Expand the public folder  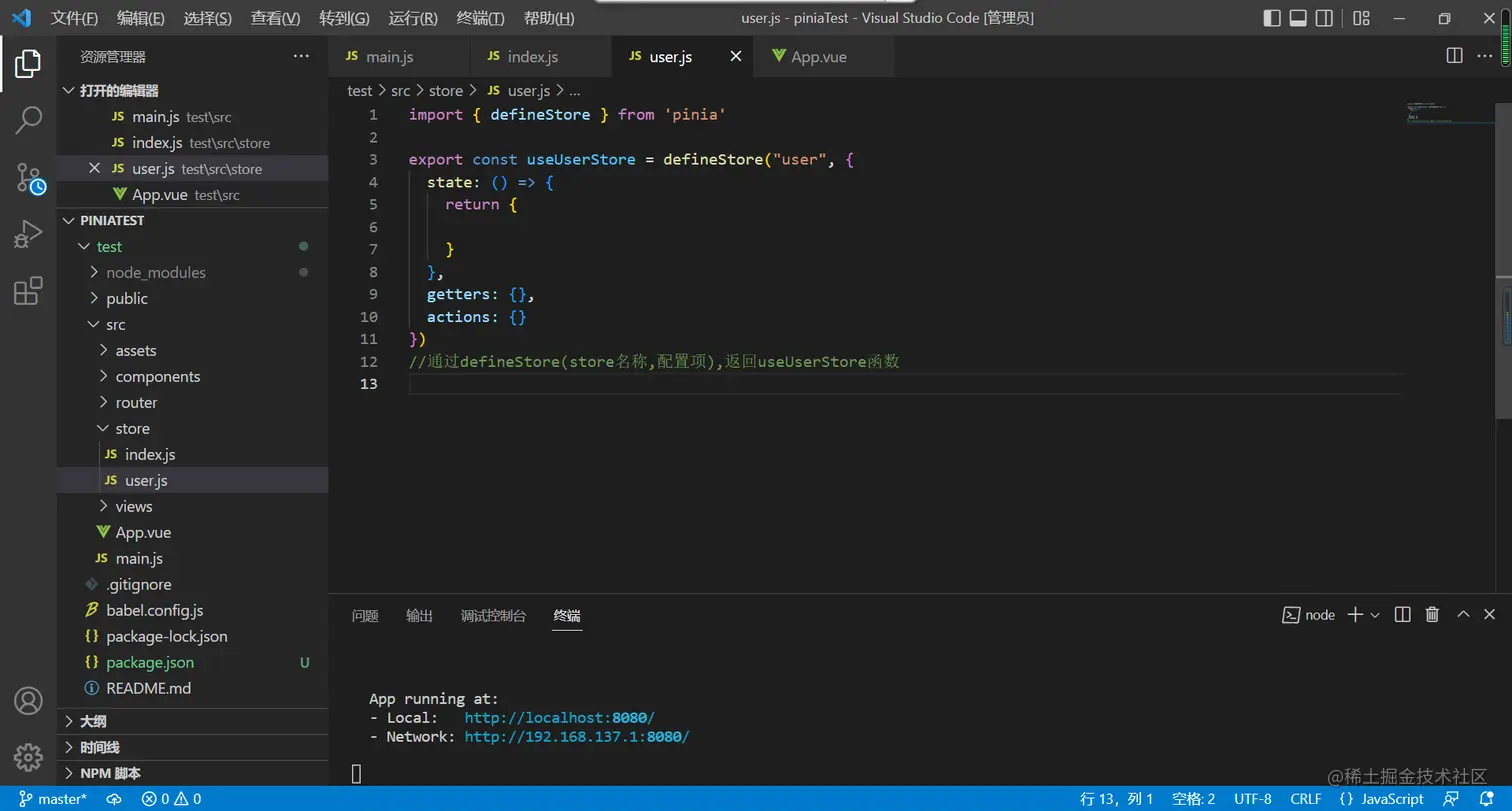(x=192, y=298)
